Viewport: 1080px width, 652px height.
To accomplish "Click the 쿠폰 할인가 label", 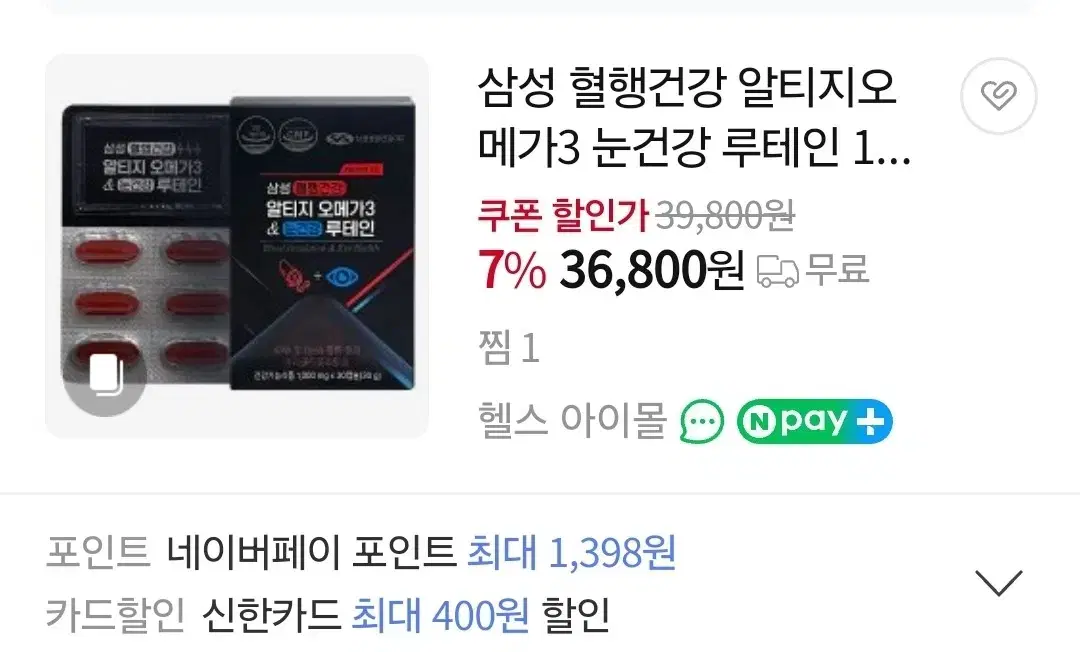I will [x=564, y=215].
